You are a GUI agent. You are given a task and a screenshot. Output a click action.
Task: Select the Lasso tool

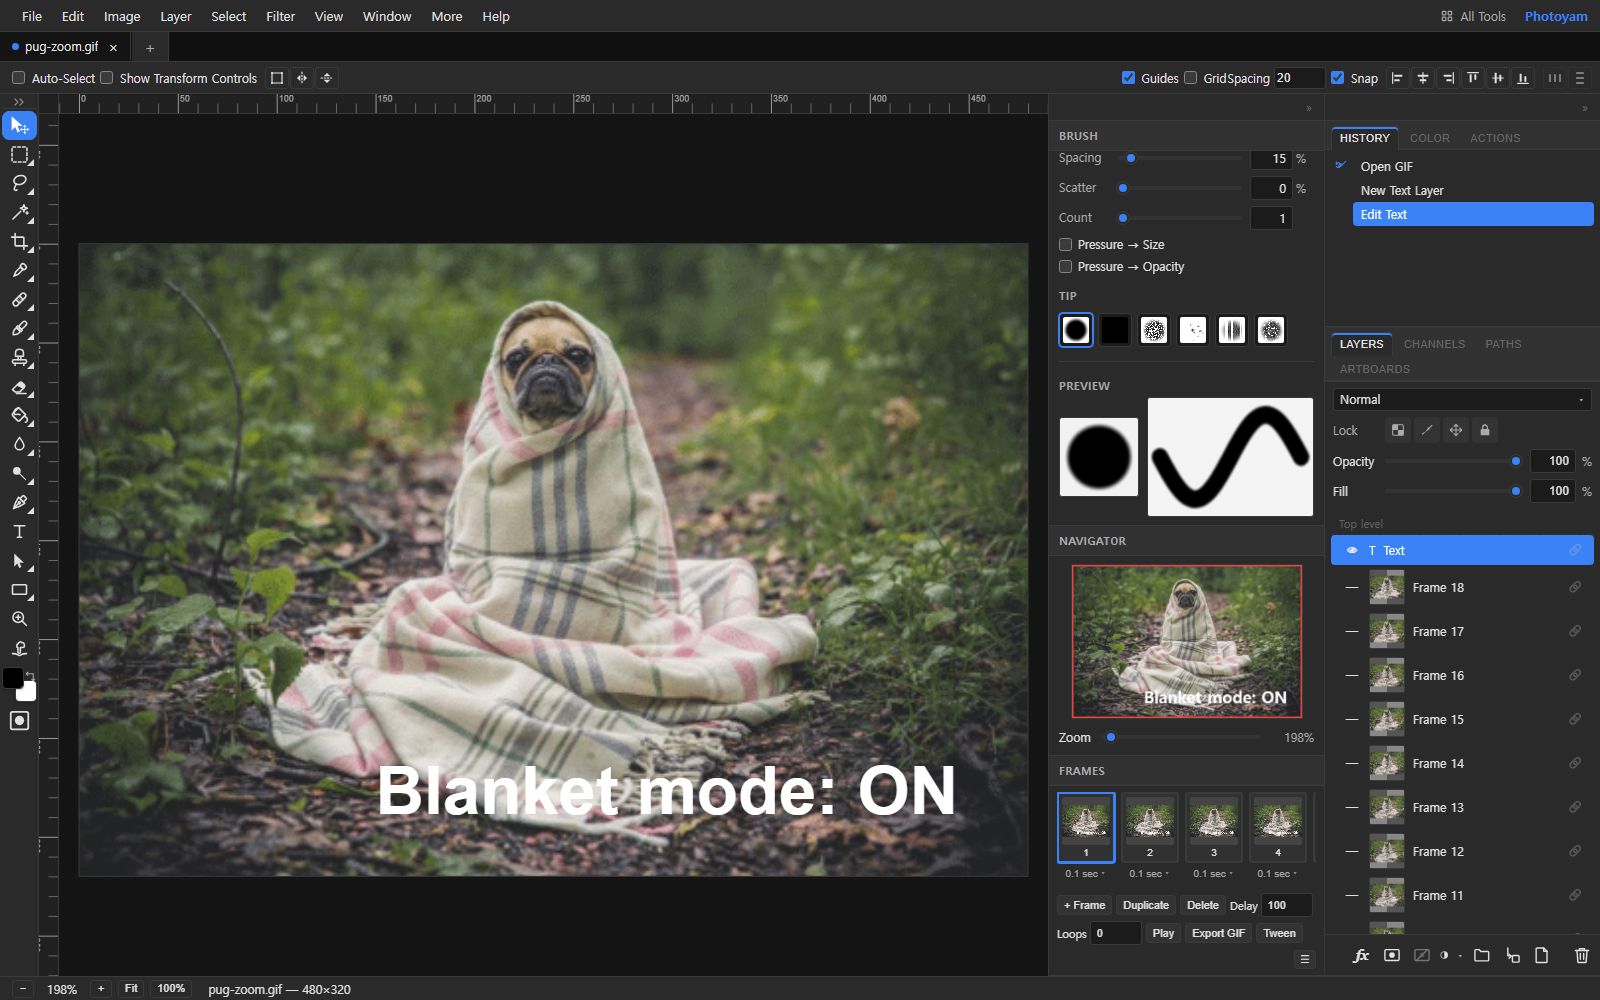19,183
